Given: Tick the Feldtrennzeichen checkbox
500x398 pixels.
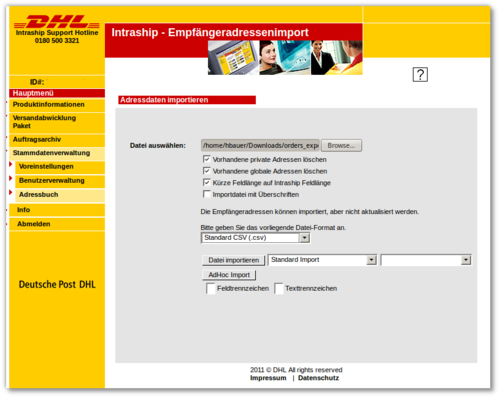Looking at the screenshot, I should [211, 288].
